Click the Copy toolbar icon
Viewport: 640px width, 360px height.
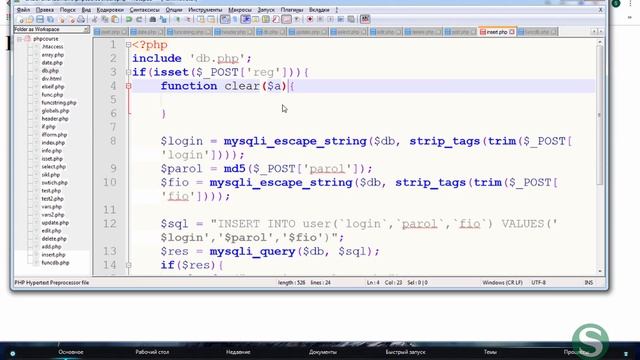(105, 19)
